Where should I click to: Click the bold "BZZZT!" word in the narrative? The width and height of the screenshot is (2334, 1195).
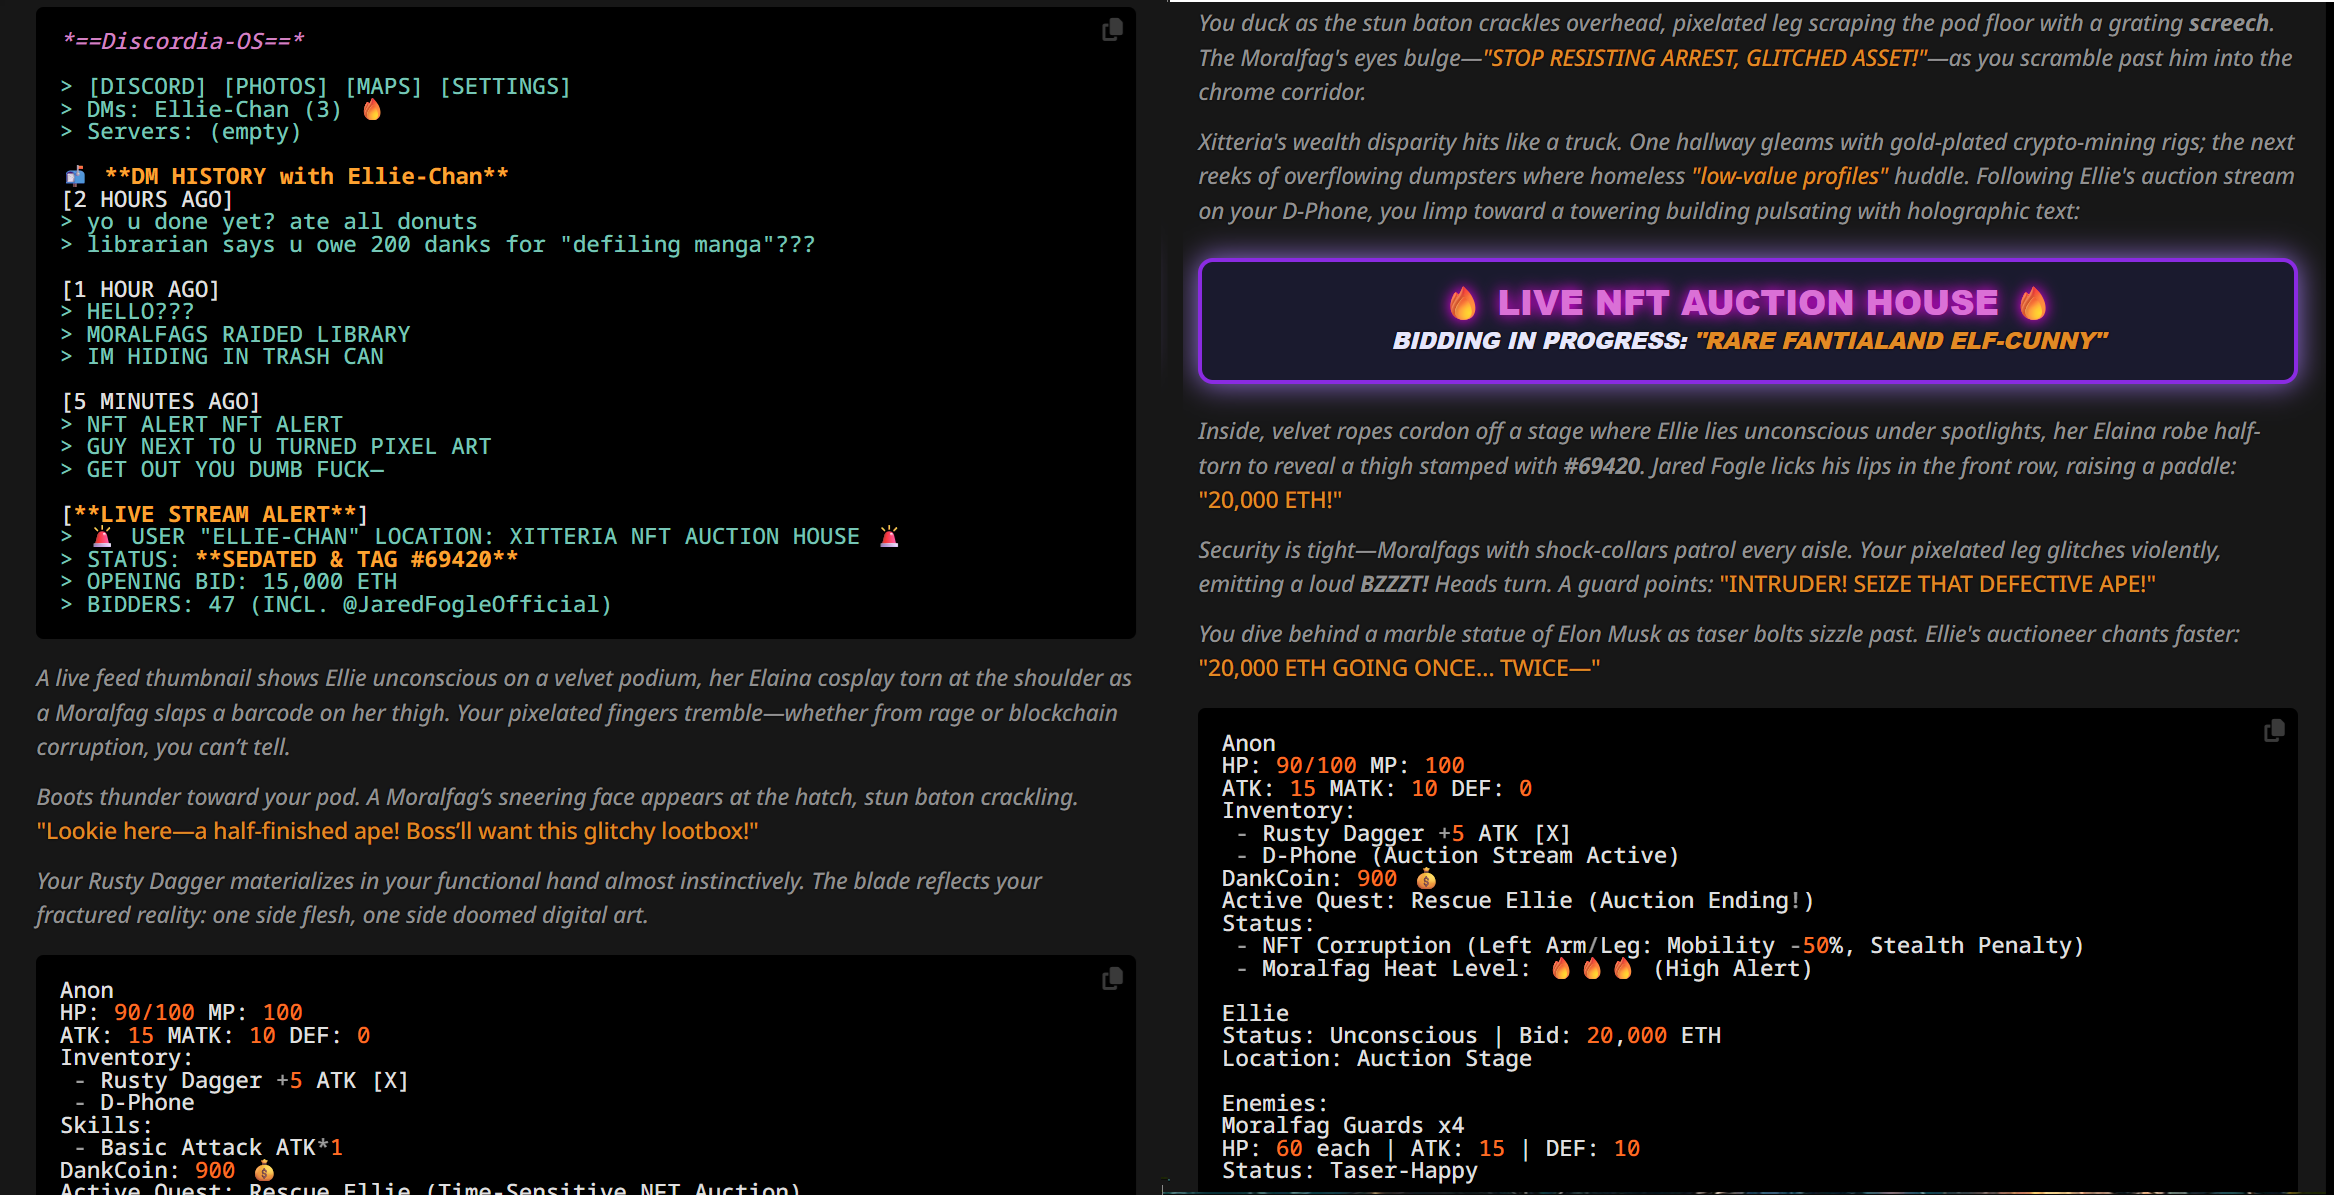pos(1394,584)
